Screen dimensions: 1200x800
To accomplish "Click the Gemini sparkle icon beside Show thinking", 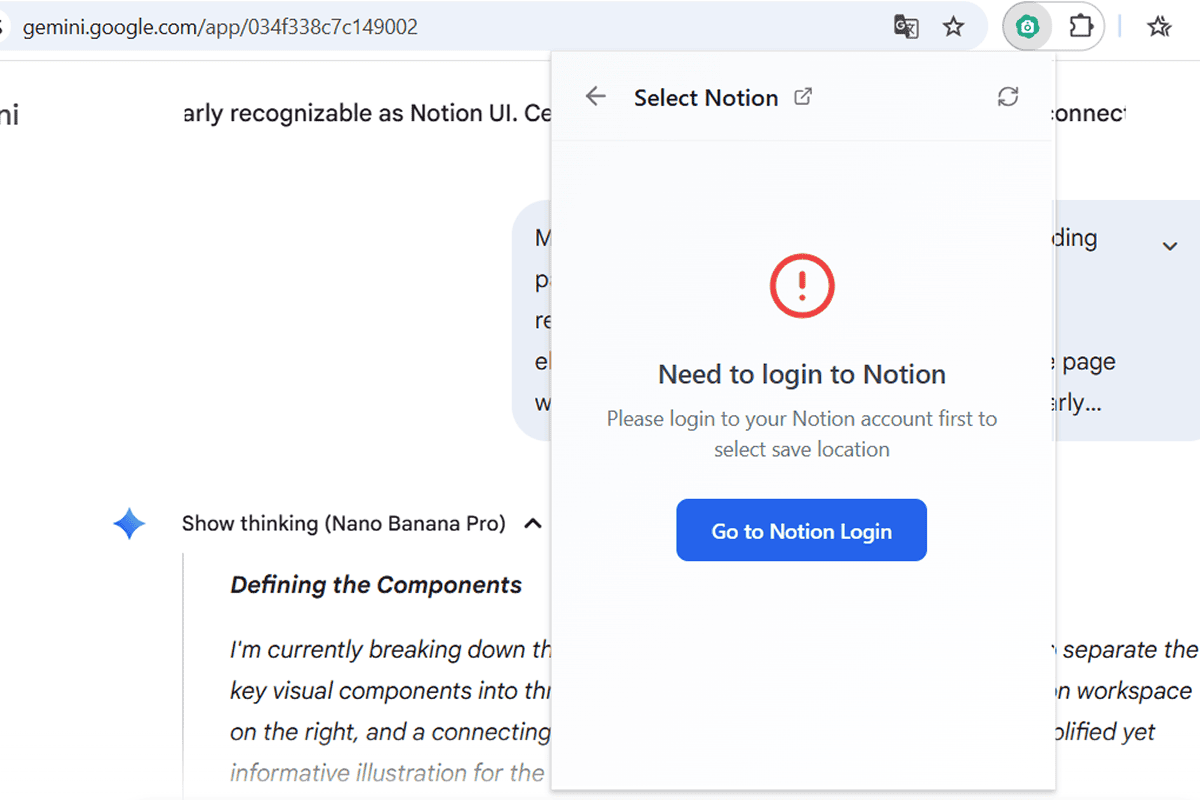I will tap(129, 522).
